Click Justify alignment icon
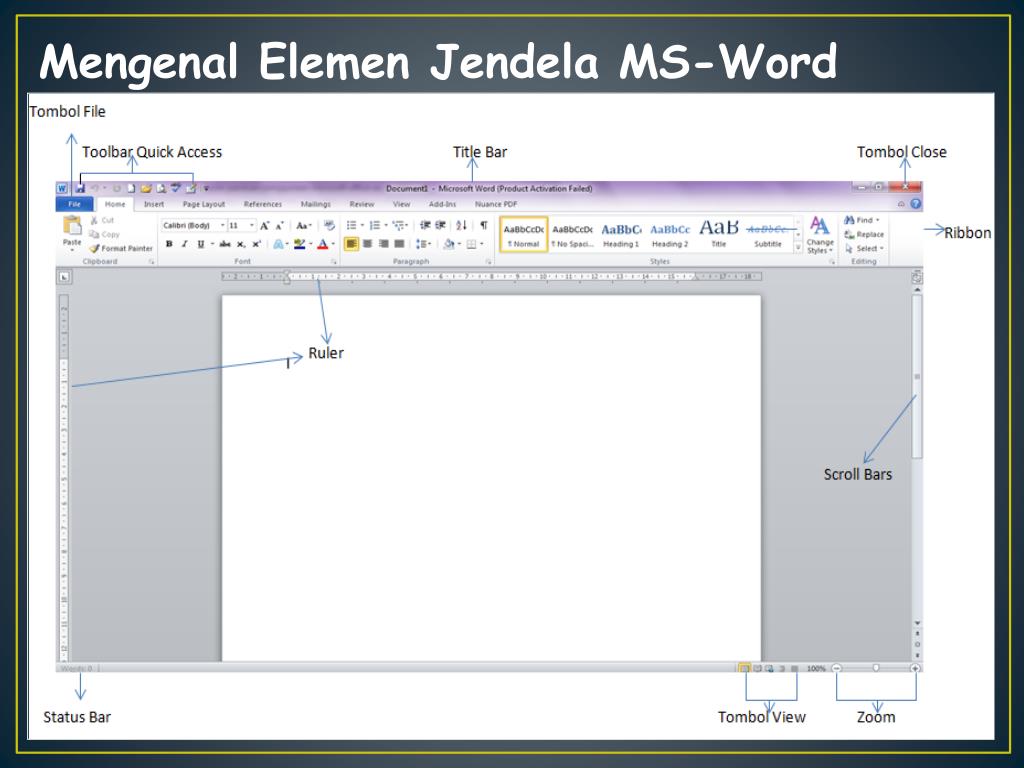1024x768 pixels. pyautogui.click(x=399, y=244)
